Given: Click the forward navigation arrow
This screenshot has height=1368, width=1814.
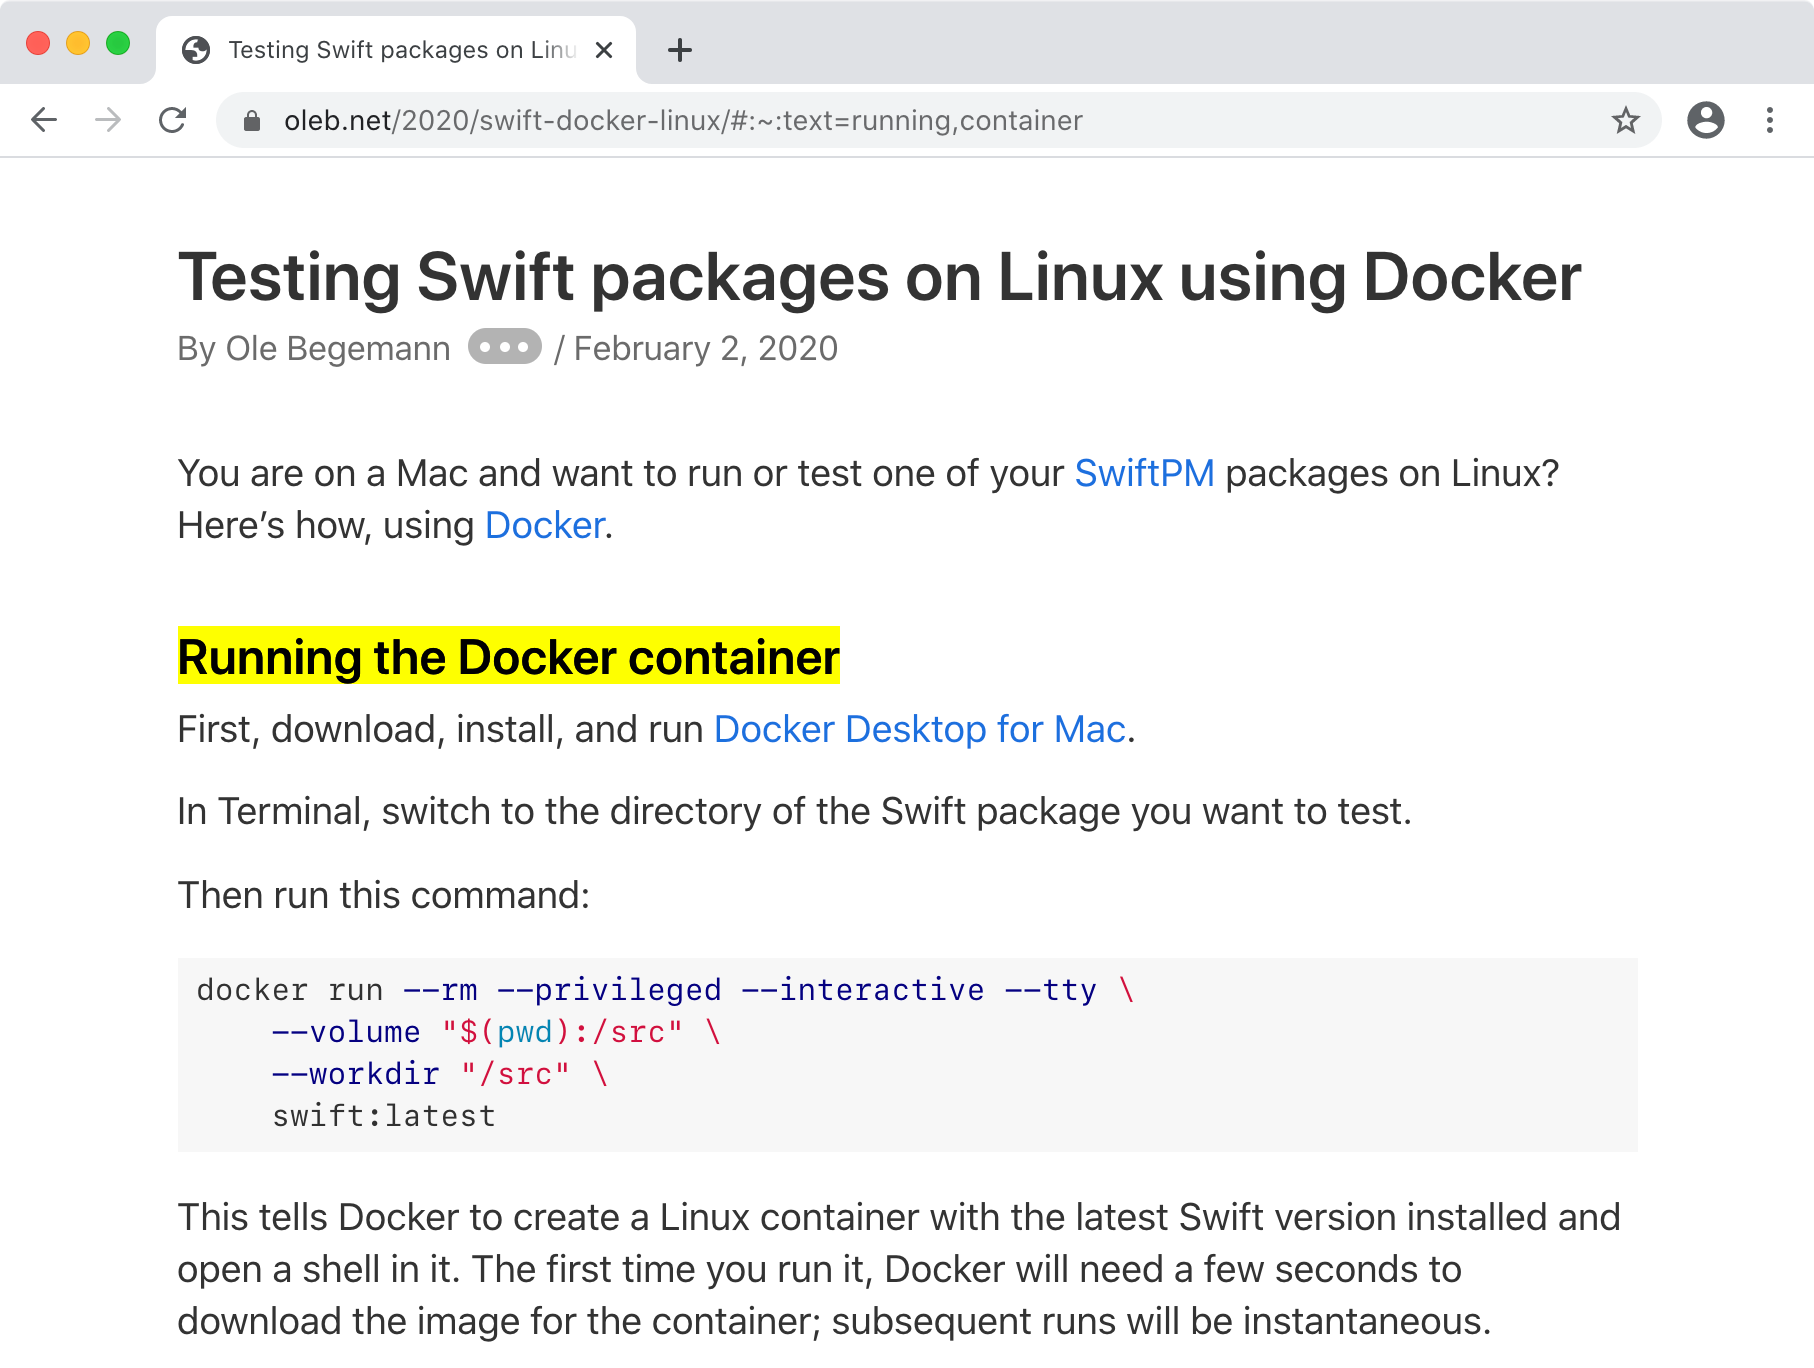Looking at the screenshot, I should point(108,120).
